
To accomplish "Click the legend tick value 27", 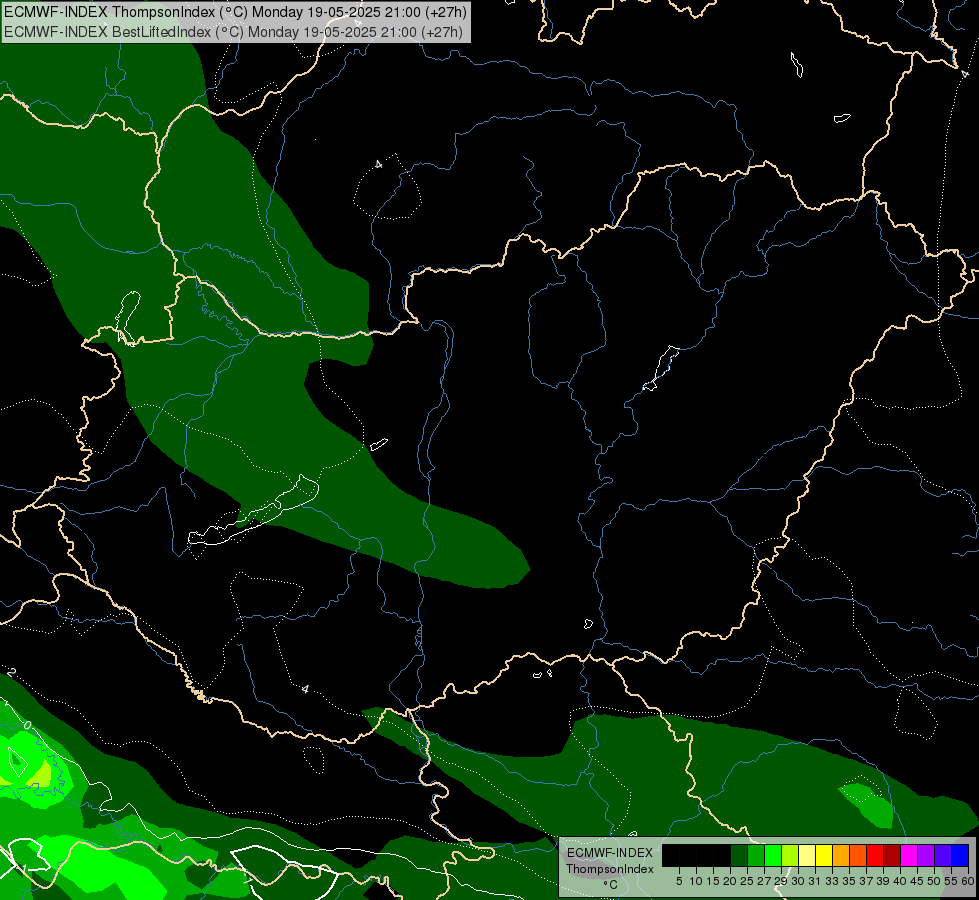I will [x=764, y=881].
